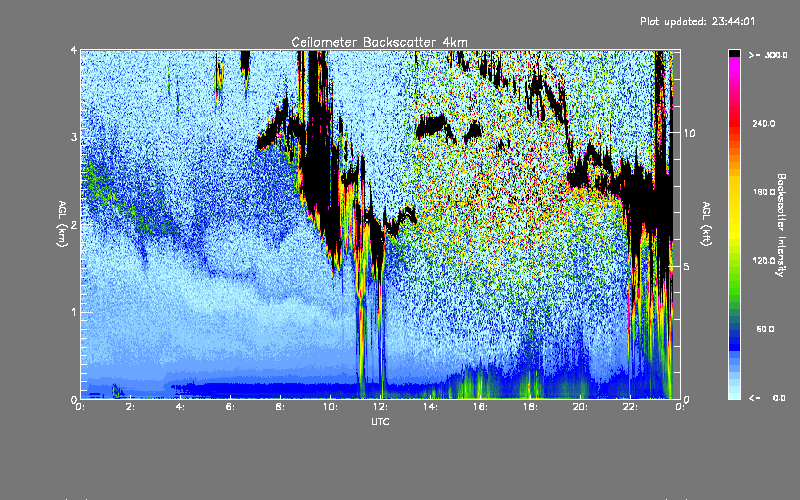Click the "Plot updated: 23:44:01" timestamp

pos(697,21)
